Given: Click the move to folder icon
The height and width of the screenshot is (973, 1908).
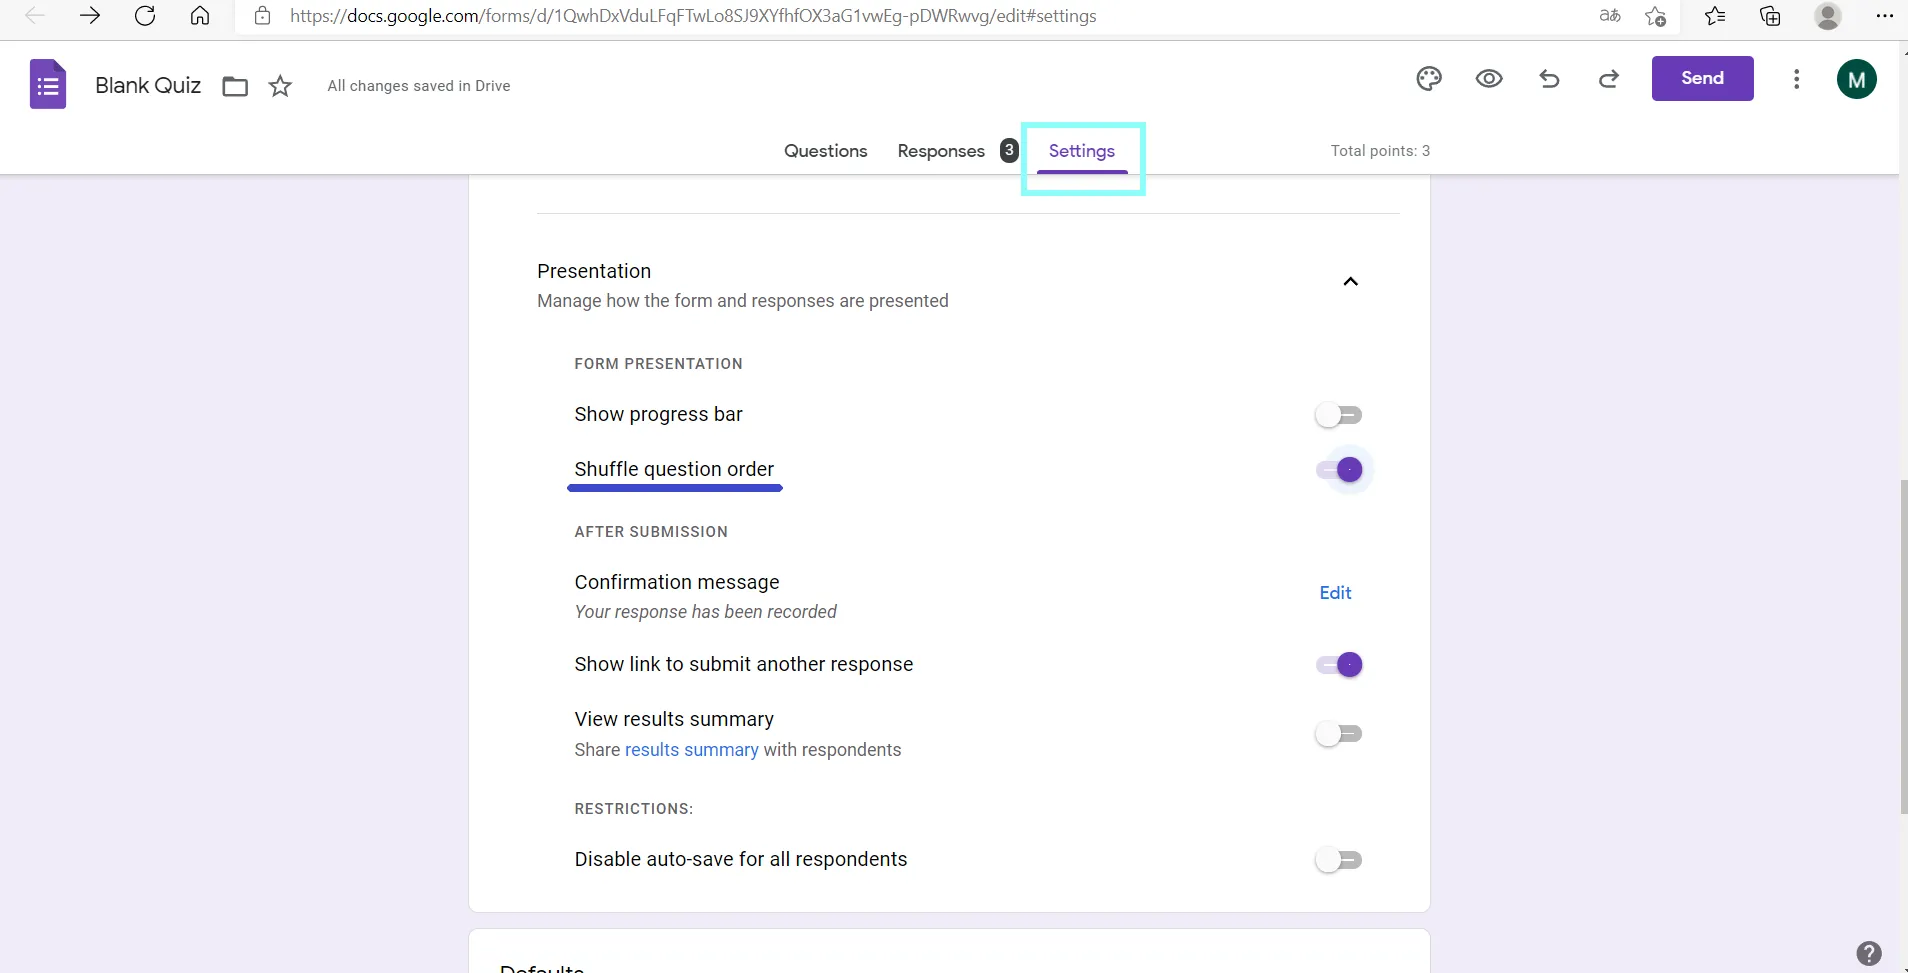Looking at the screenshot, I should coord(235,86).
